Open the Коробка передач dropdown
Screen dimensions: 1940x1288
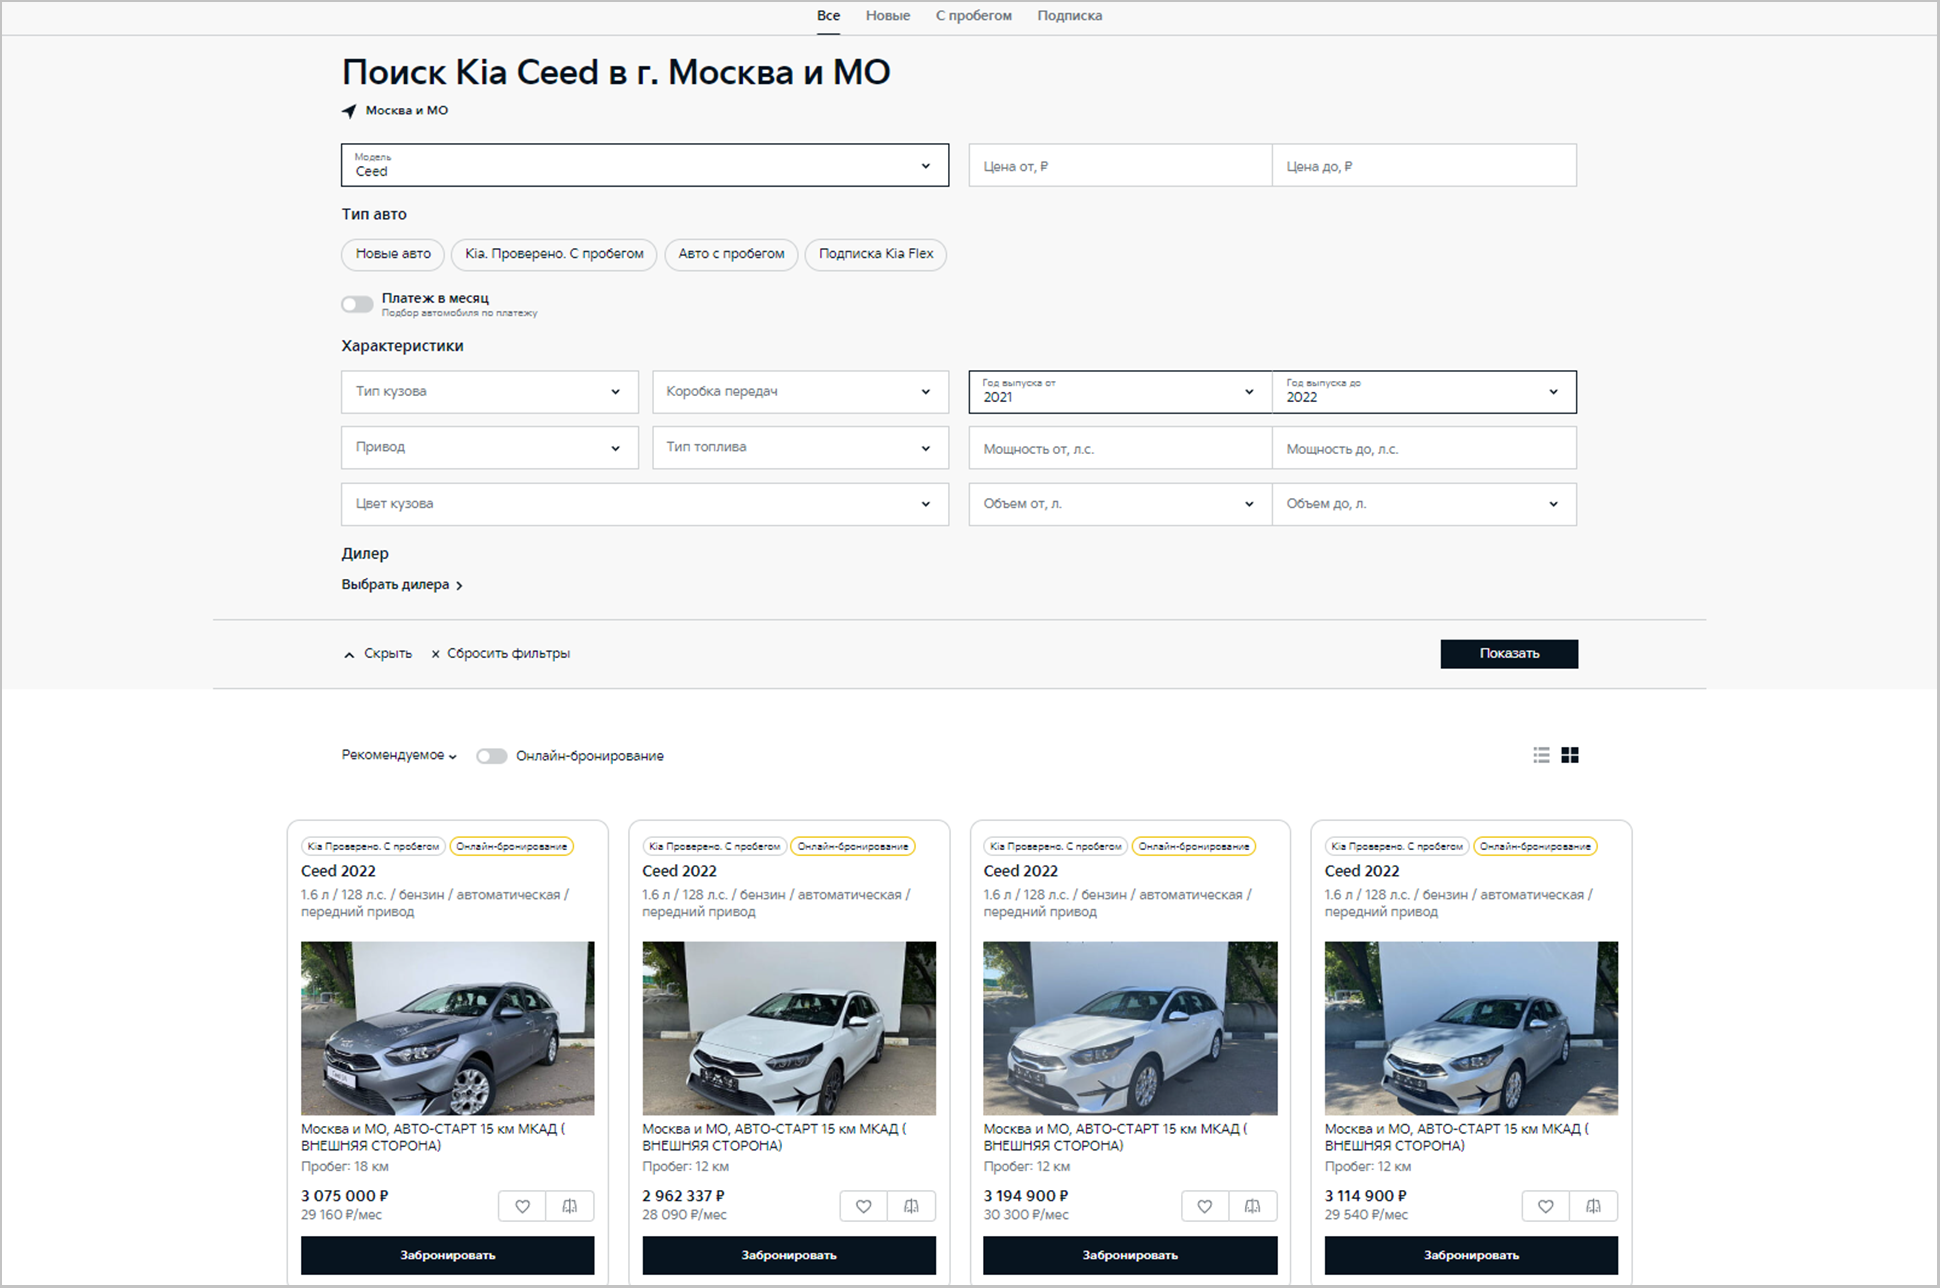click(x=800, y=392)
